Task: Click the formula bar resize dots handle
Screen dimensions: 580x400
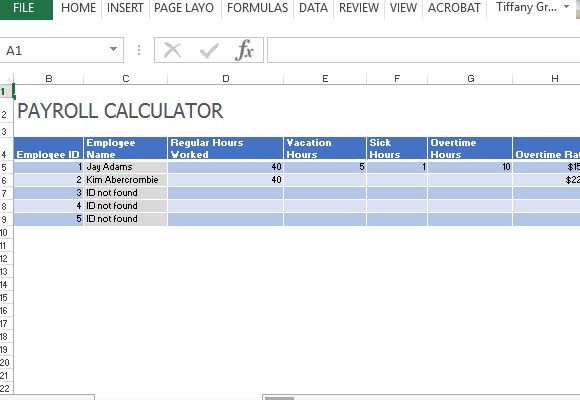Action: pos(139,50)
